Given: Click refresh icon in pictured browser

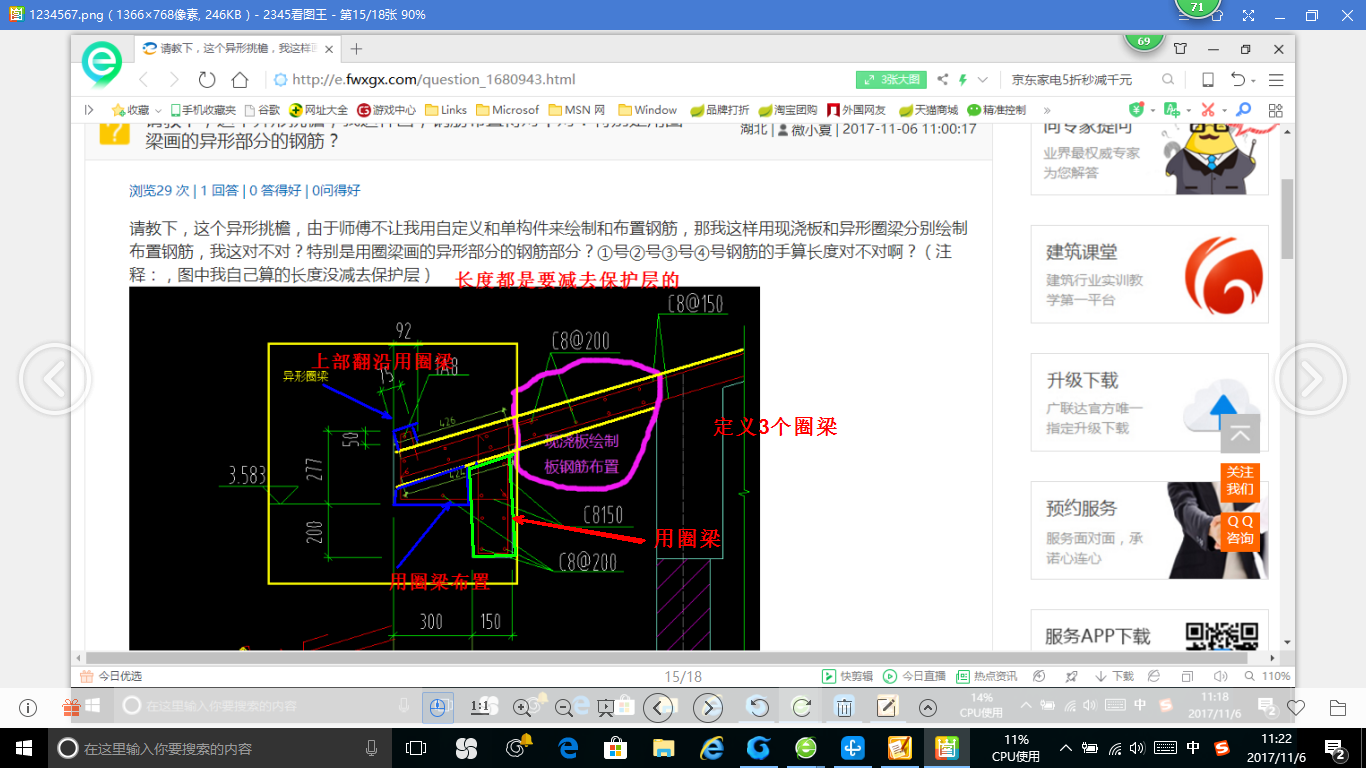Looking at the screenshot, I should (207, 79).
